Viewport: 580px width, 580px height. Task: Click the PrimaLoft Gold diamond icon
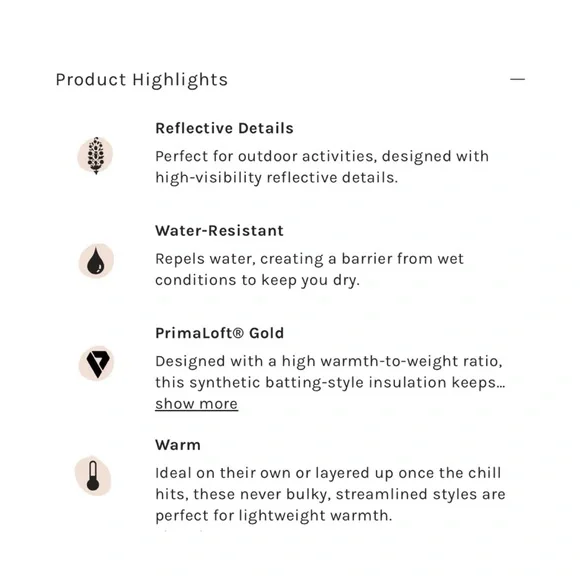[x=96, y=363]
